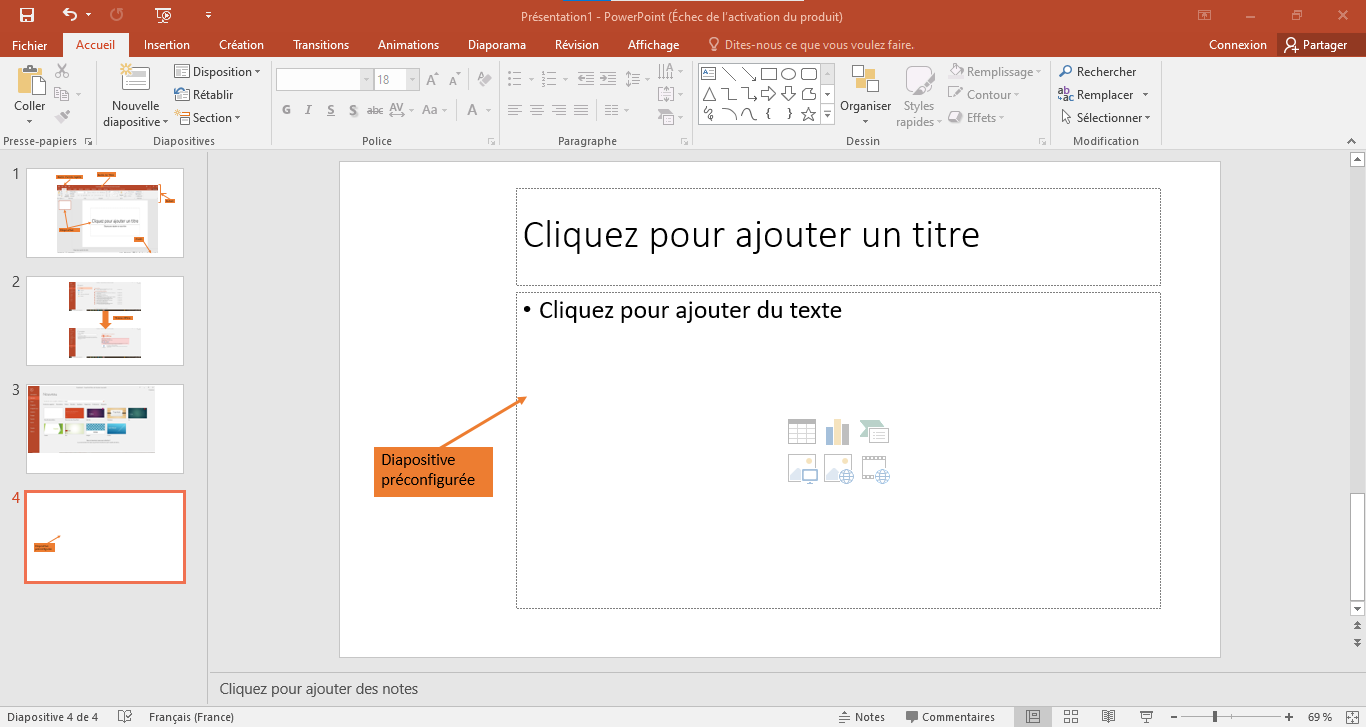Viewport: 1366px width, 727px height.
Task: Adjust the zoom slider in status bar
Action: click(1214, 717)
